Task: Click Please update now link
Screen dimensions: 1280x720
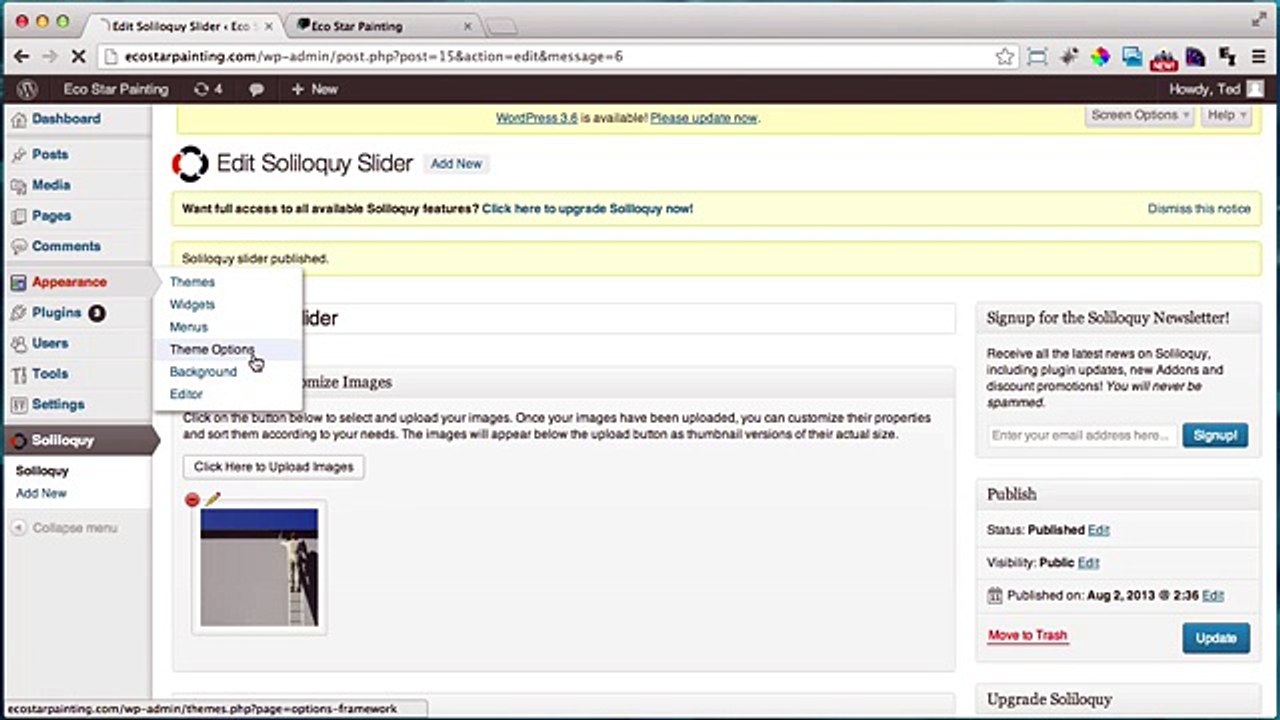Action: [704, 118]
